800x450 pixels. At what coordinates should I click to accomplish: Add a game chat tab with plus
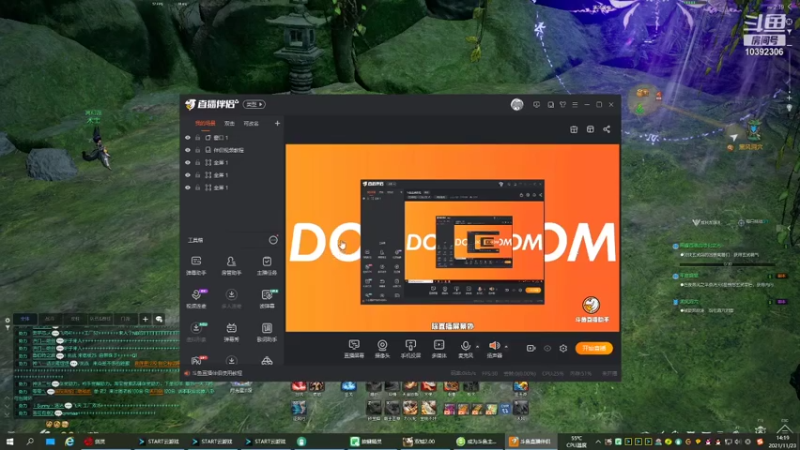tap(145, 319)
